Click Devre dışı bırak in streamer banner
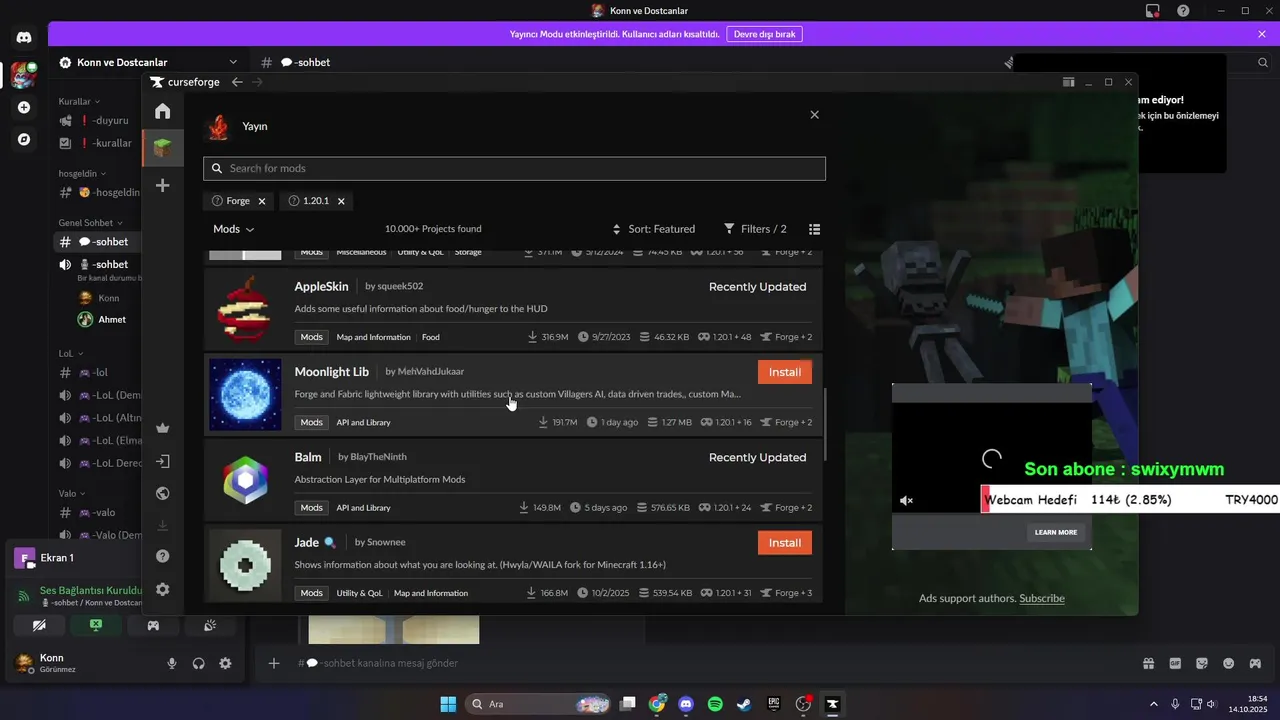The image size is (1280, 720). click(764, 34)
